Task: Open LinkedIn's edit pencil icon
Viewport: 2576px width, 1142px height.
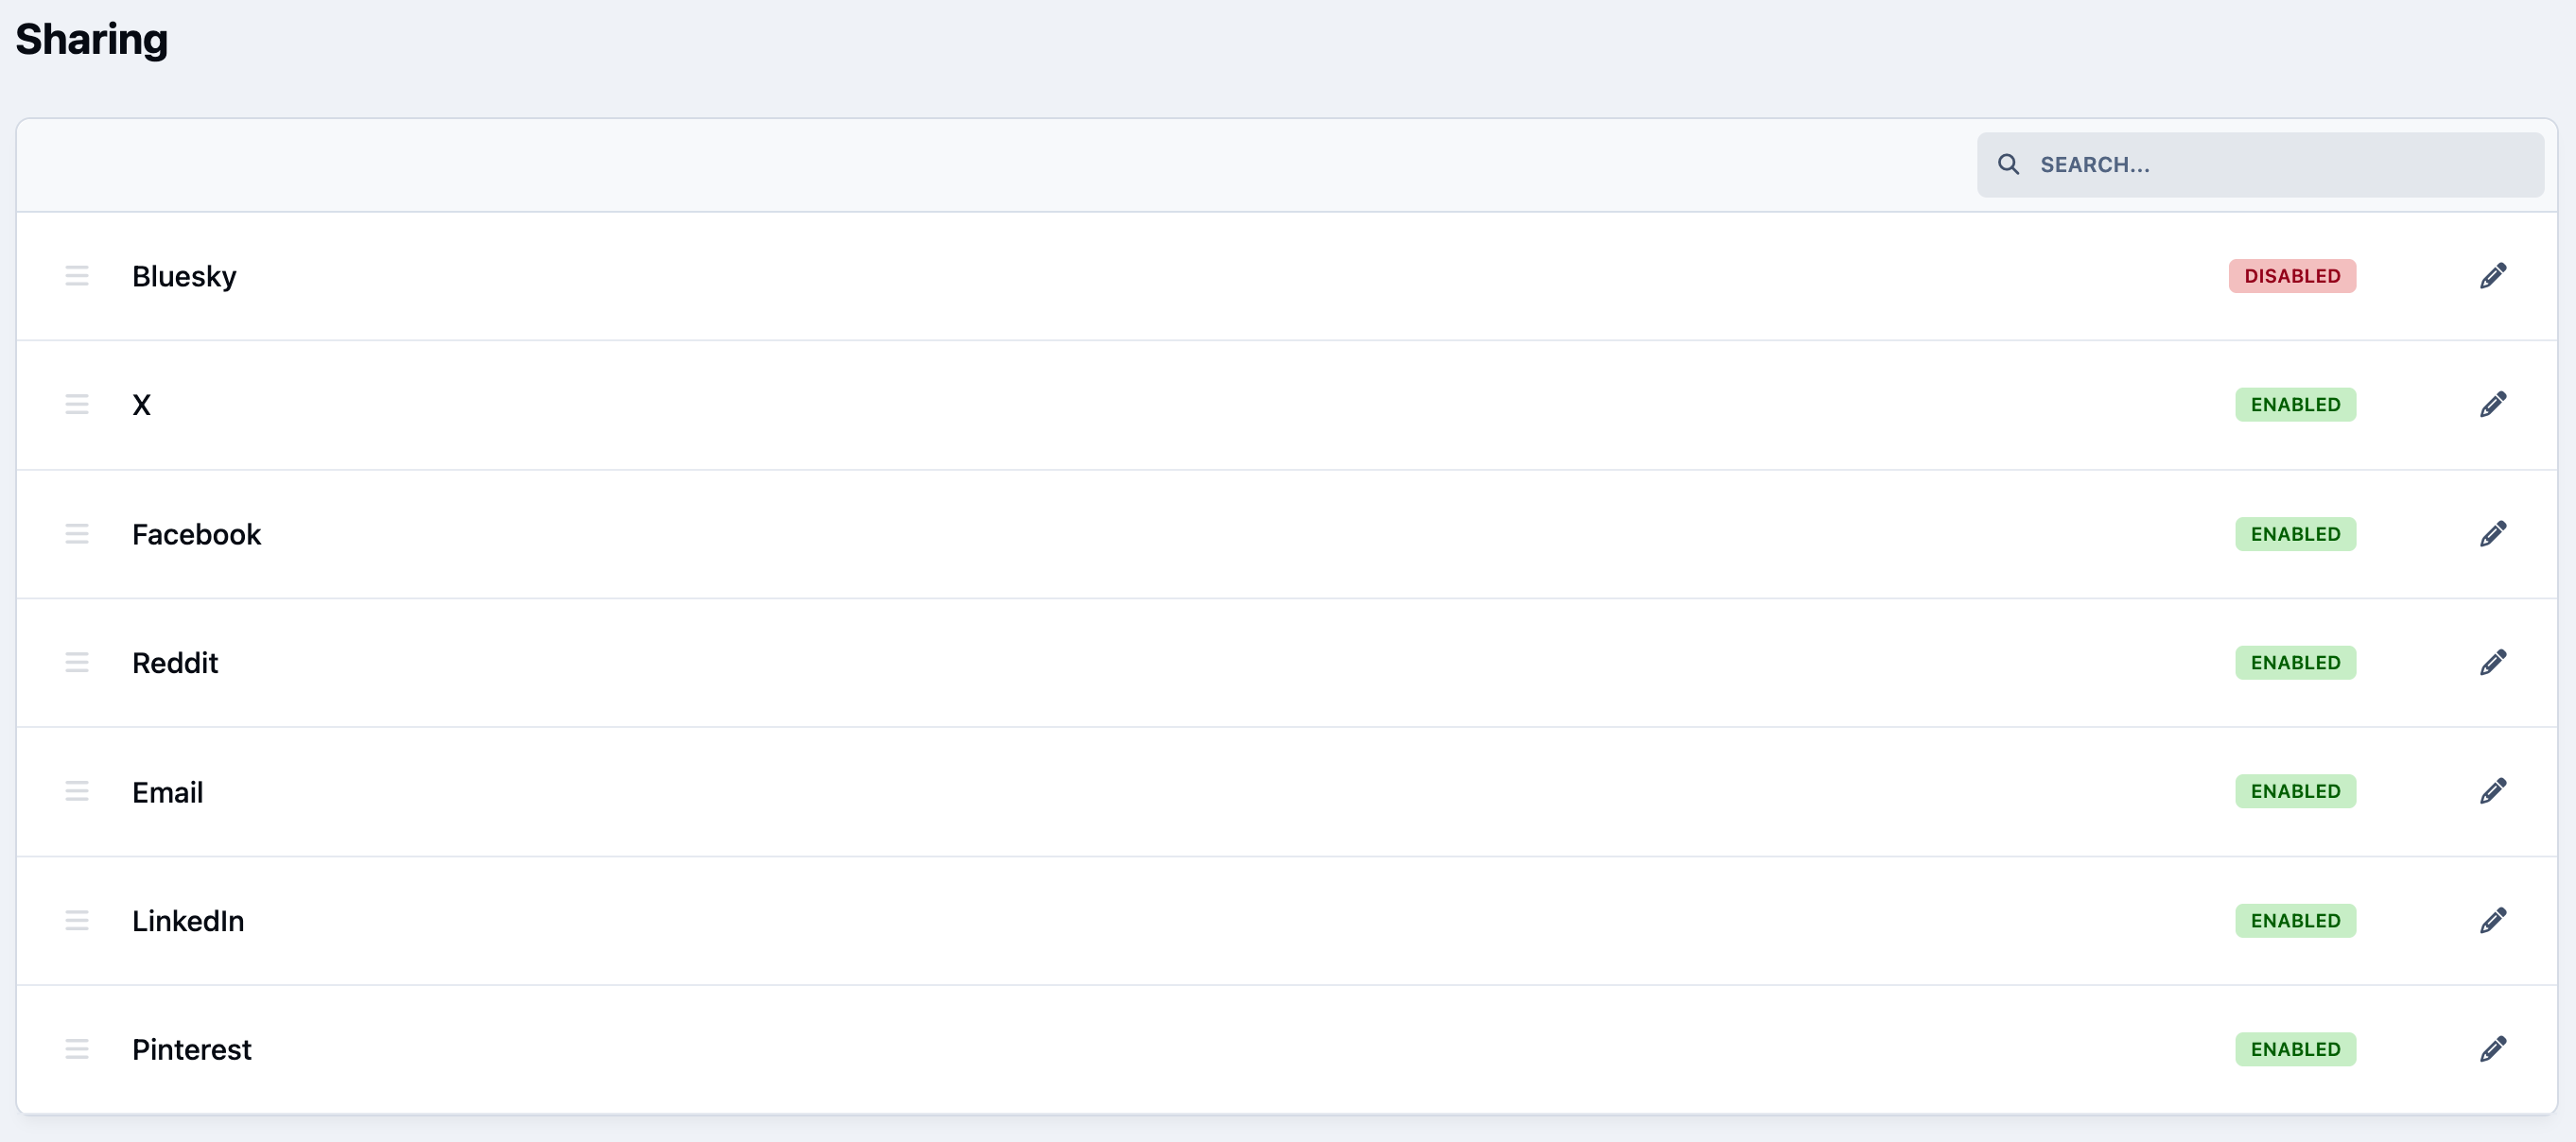Action: 2493,921
